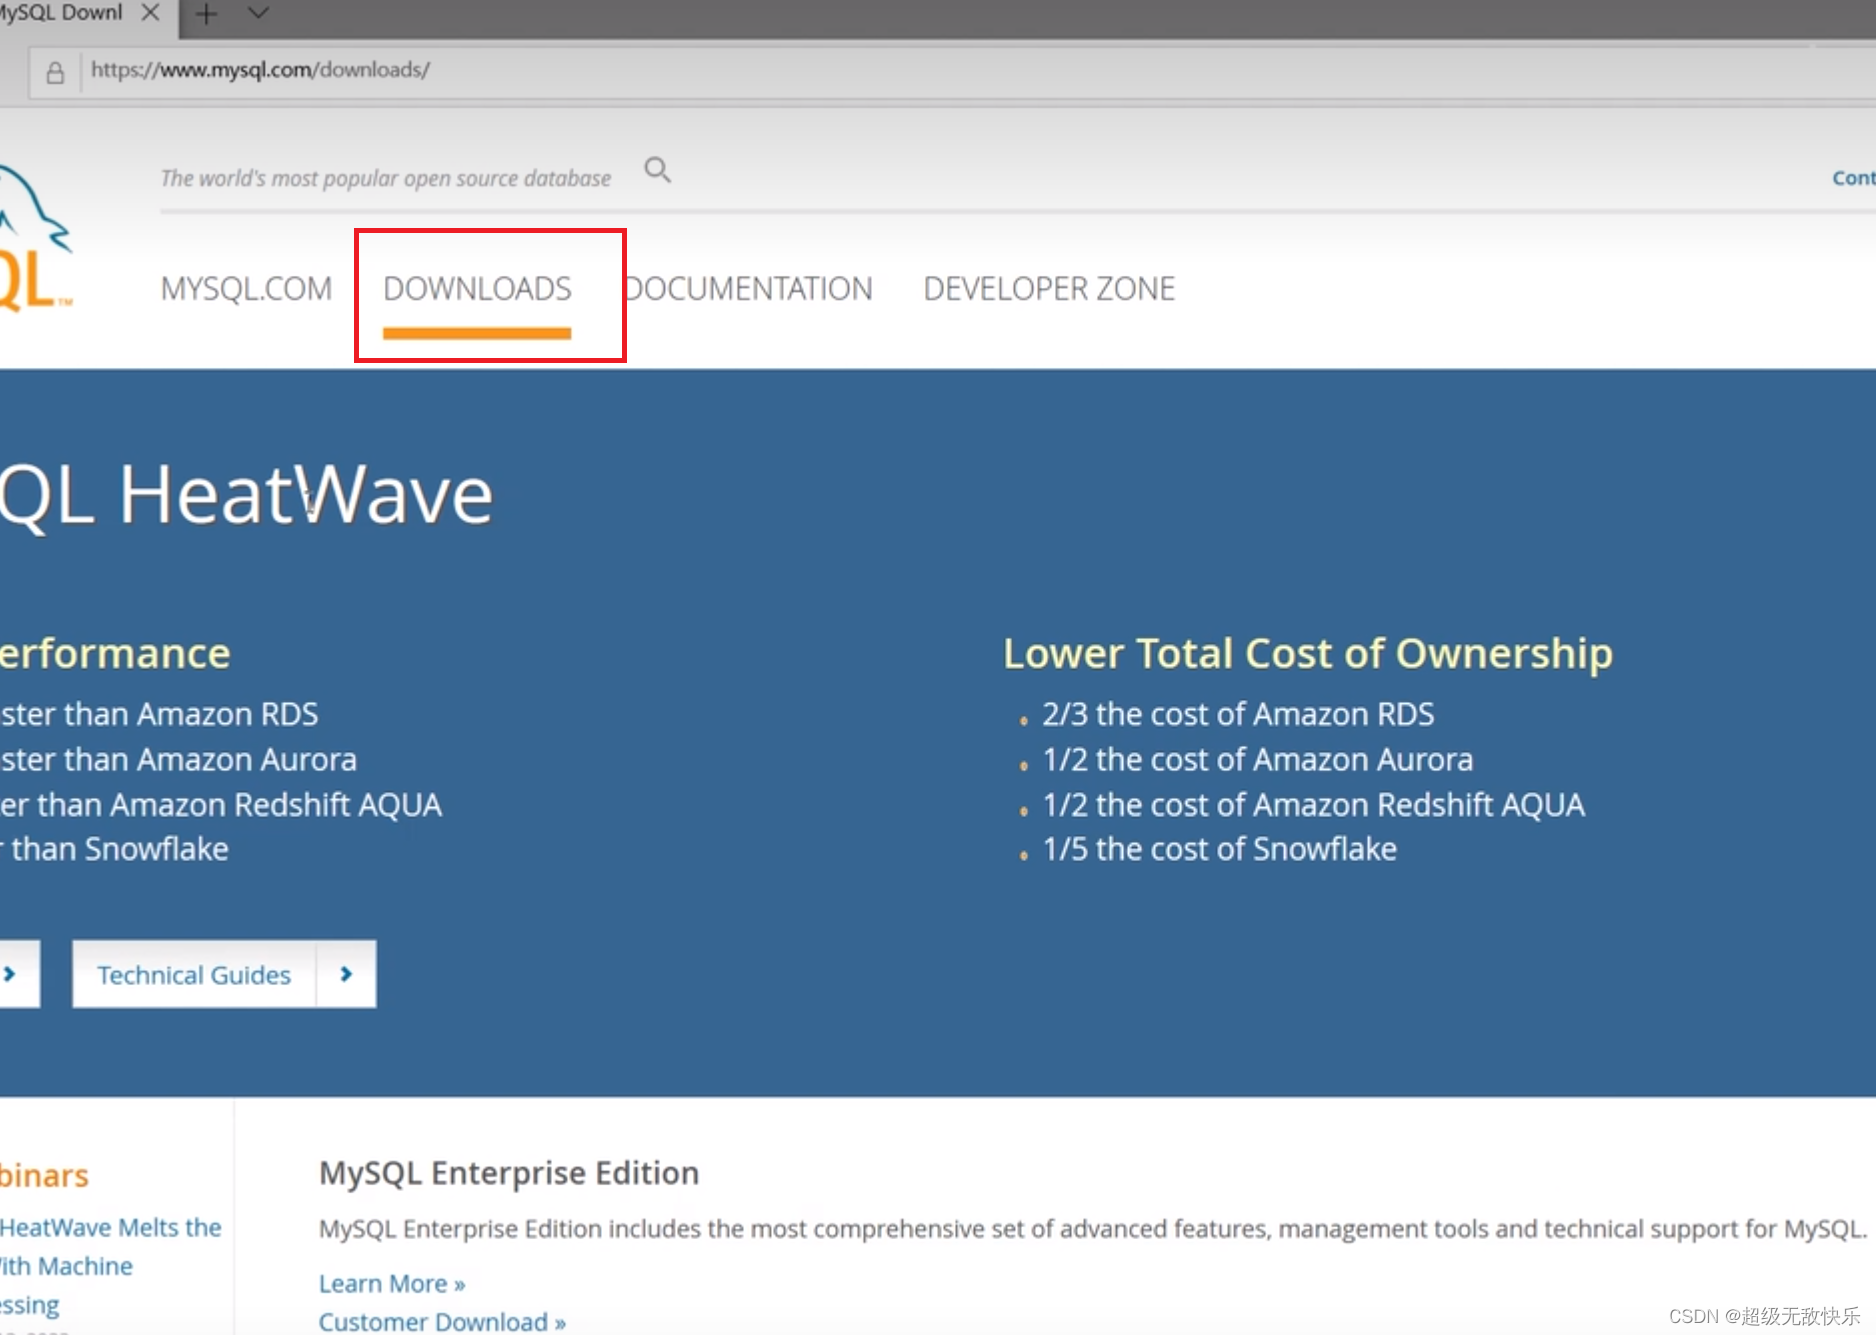Close the MySQL Download tab
The image size is (1876, 1335).
point(150,12)
